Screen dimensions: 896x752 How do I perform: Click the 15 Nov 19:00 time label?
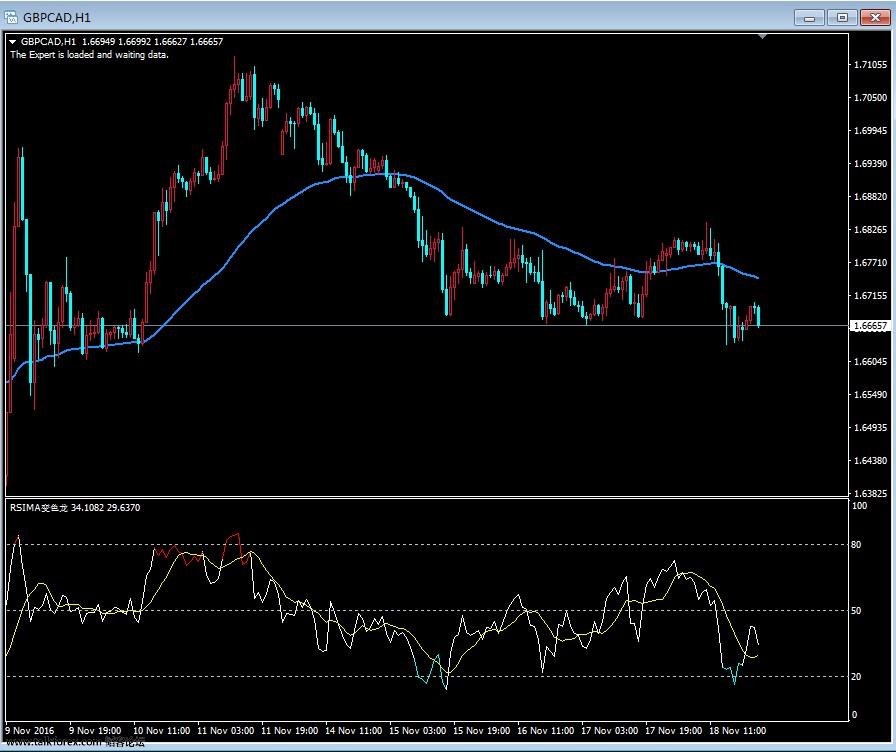coord(481,730)
